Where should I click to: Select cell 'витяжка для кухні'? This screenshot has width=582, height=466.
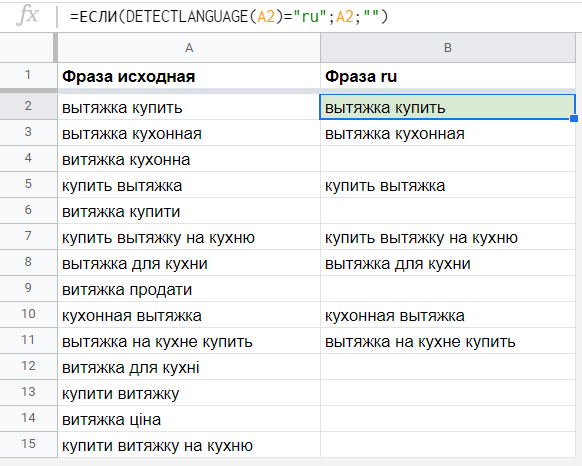pyautogui.click(x=189, y=366)
